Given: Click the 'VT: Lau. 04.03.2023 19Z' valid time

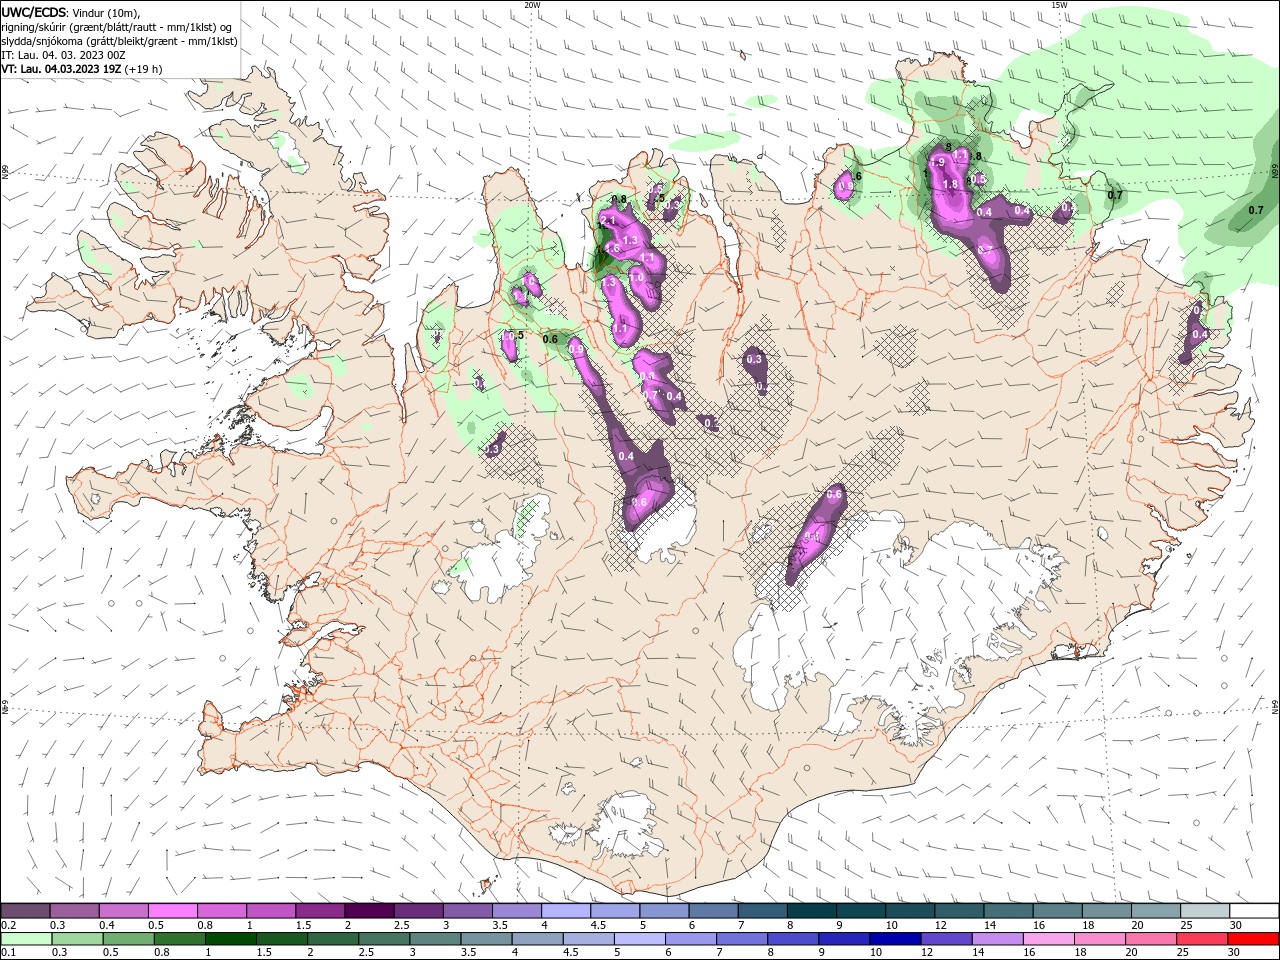Looking at the screenshot, I should coord(61,69).
